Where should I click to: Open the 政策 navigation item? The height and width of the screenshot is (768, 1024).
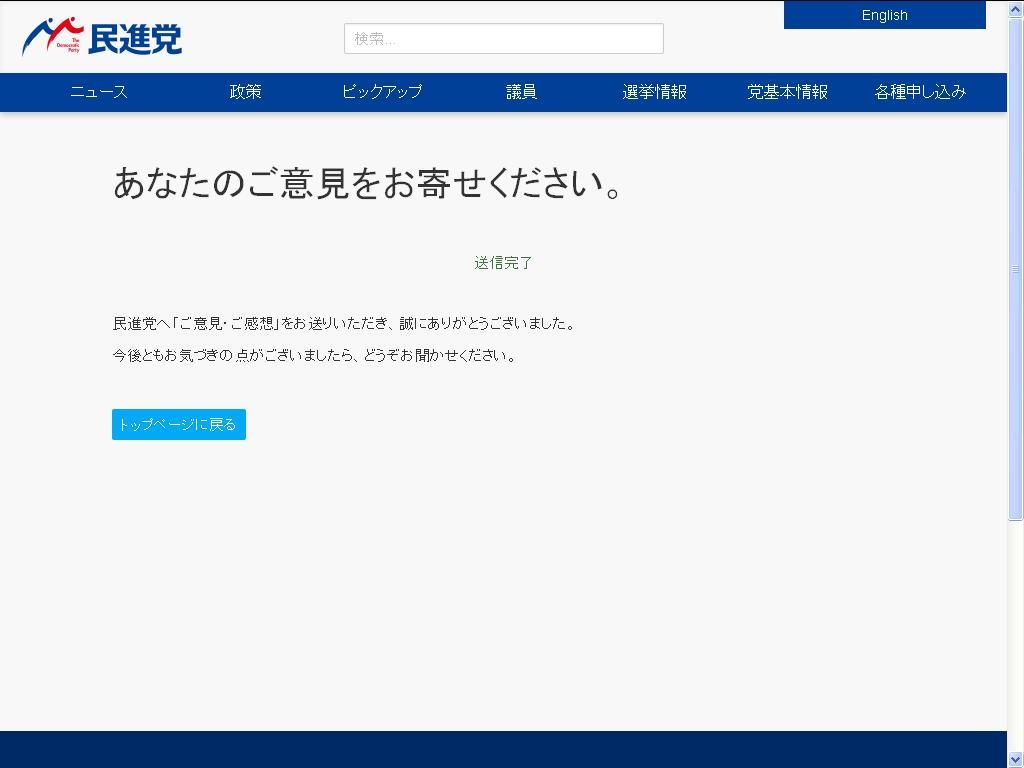[245, 92]
